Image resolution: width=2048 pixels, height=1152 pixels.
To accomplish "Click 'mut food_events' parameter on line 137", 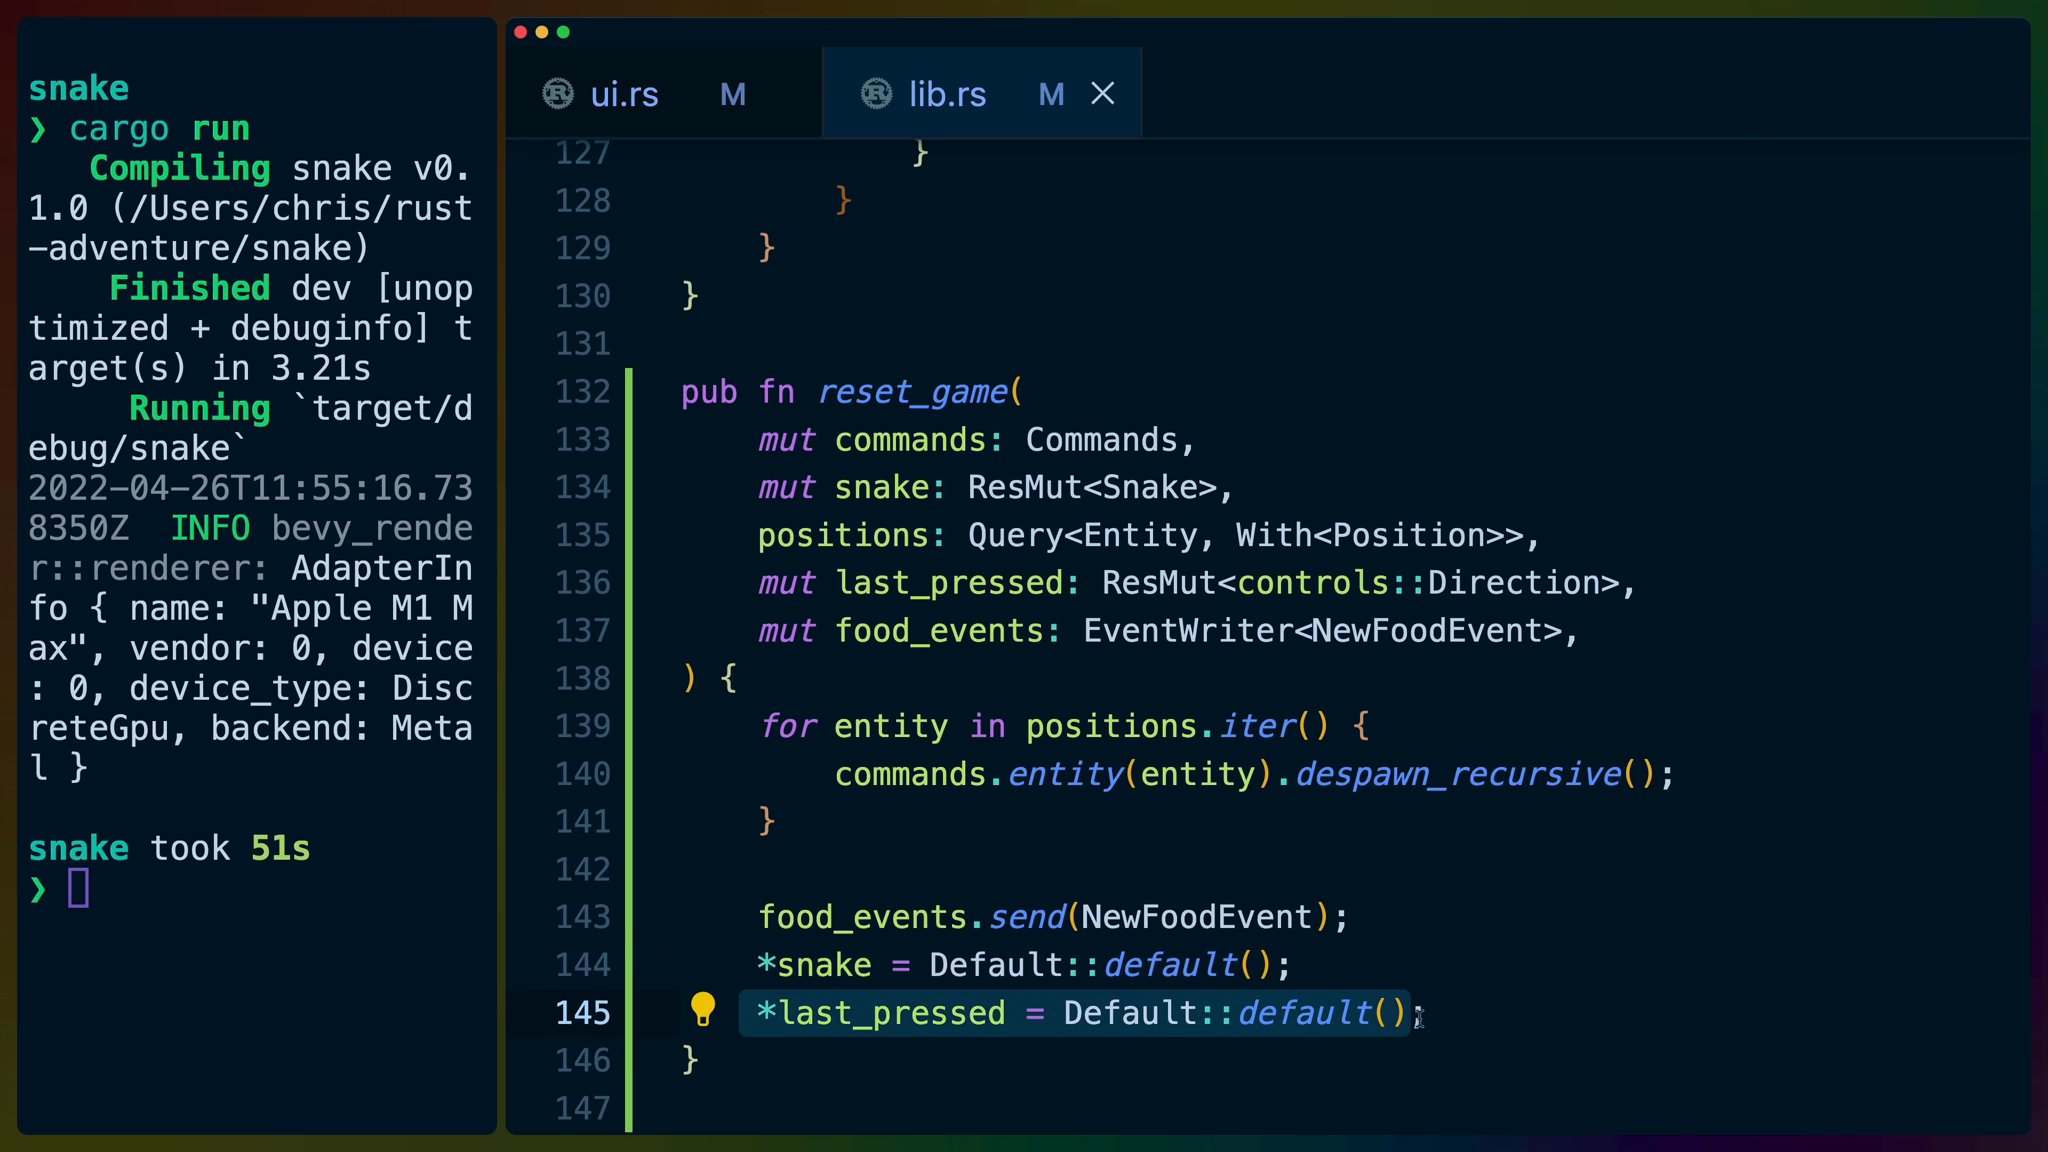I will 901,630.
